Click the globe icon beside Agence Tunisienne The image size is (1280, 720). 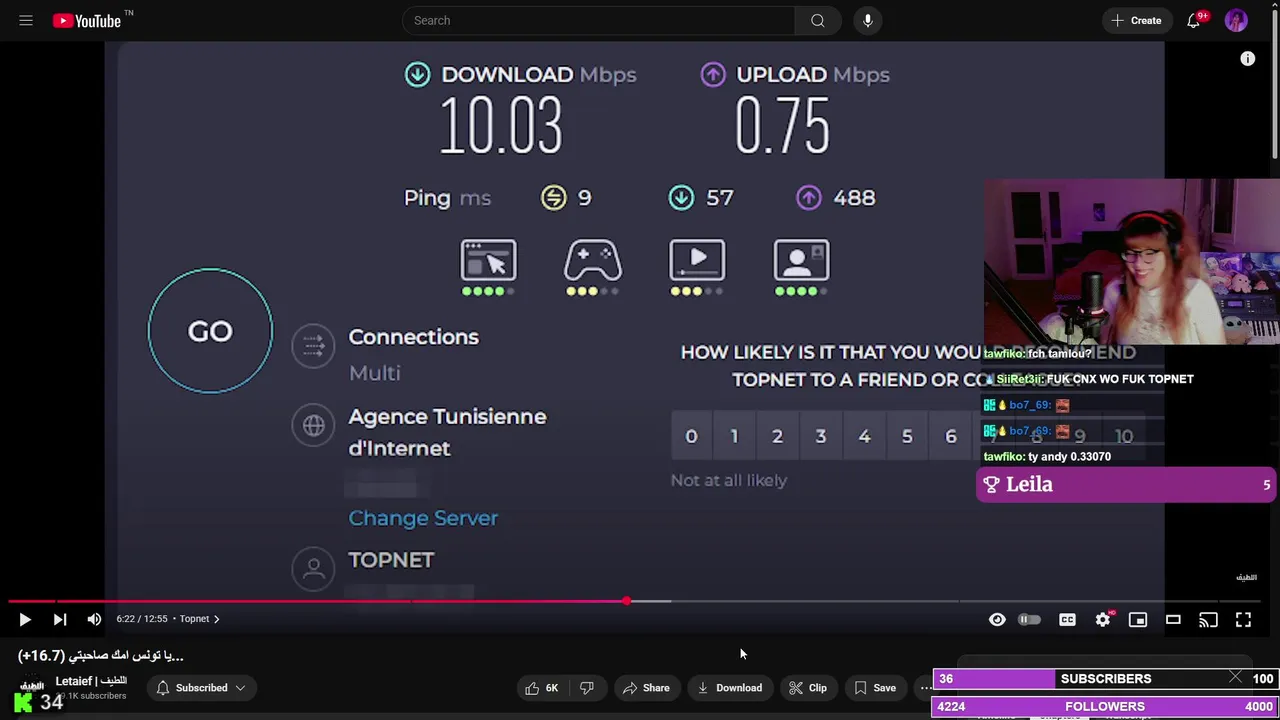click(314, 425)
